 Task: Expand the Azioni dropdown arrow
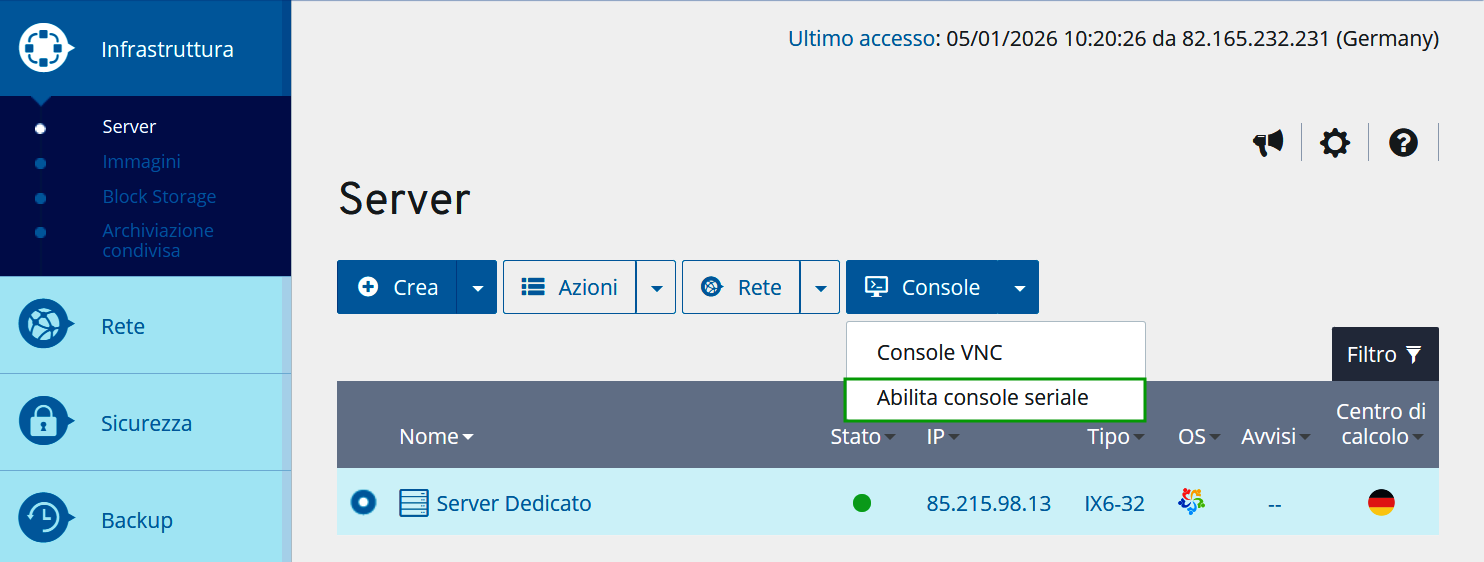click(656, 288)
